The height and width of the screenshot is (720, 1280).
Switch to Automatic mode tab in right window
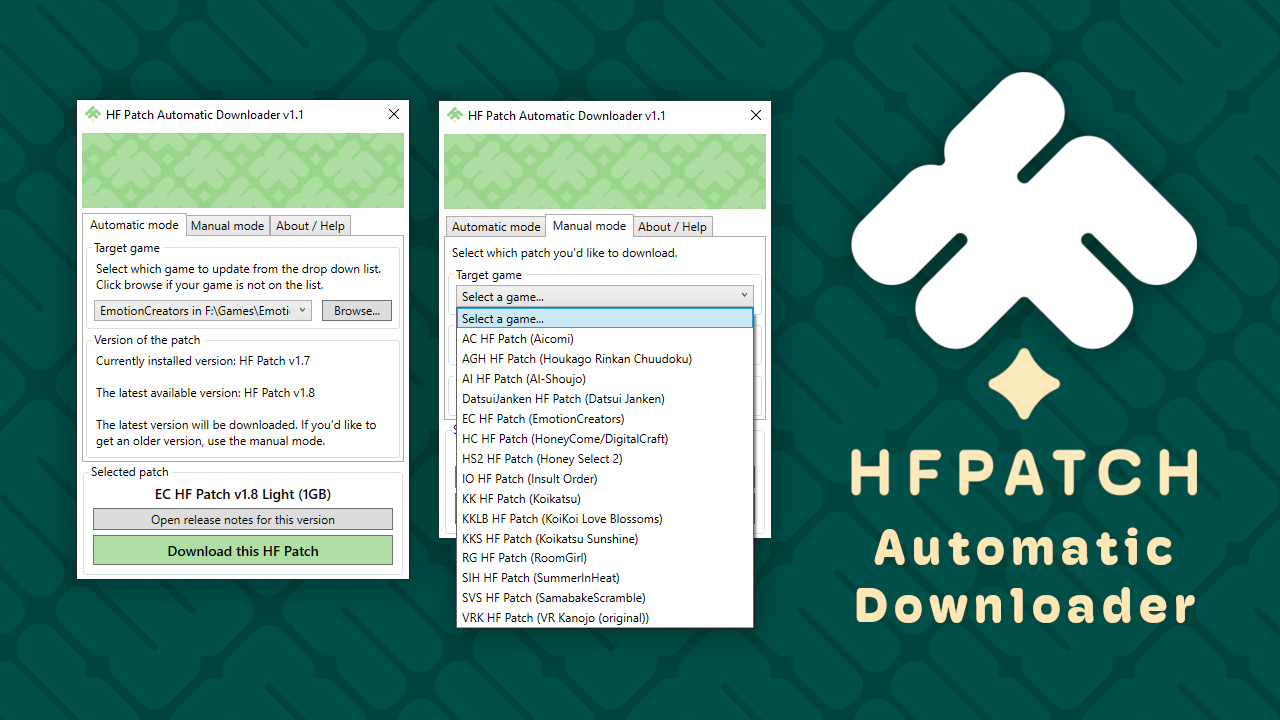point(496,227)
